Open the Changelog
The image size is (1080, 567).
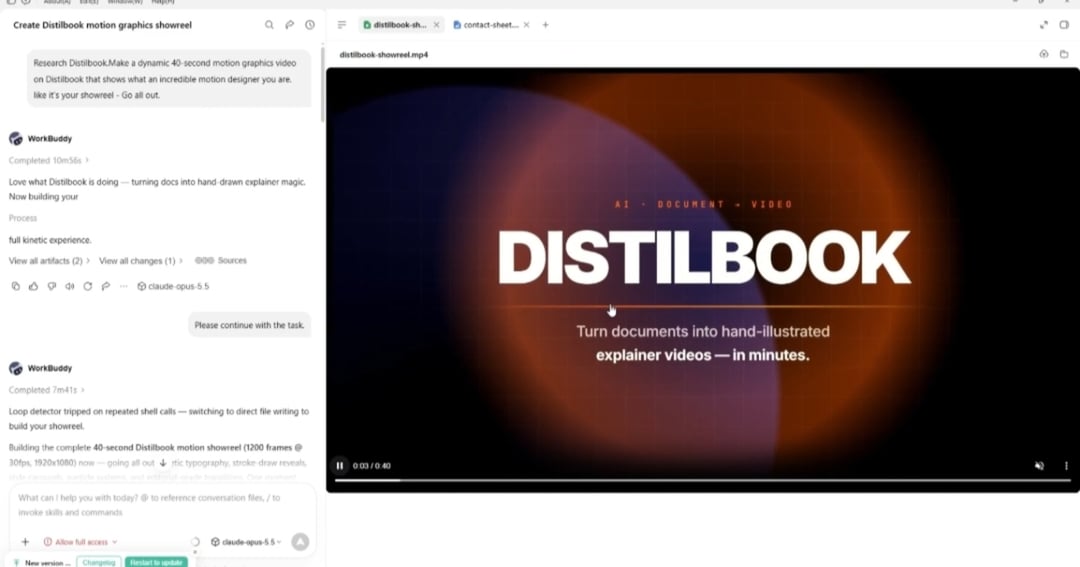click(98, 562)
